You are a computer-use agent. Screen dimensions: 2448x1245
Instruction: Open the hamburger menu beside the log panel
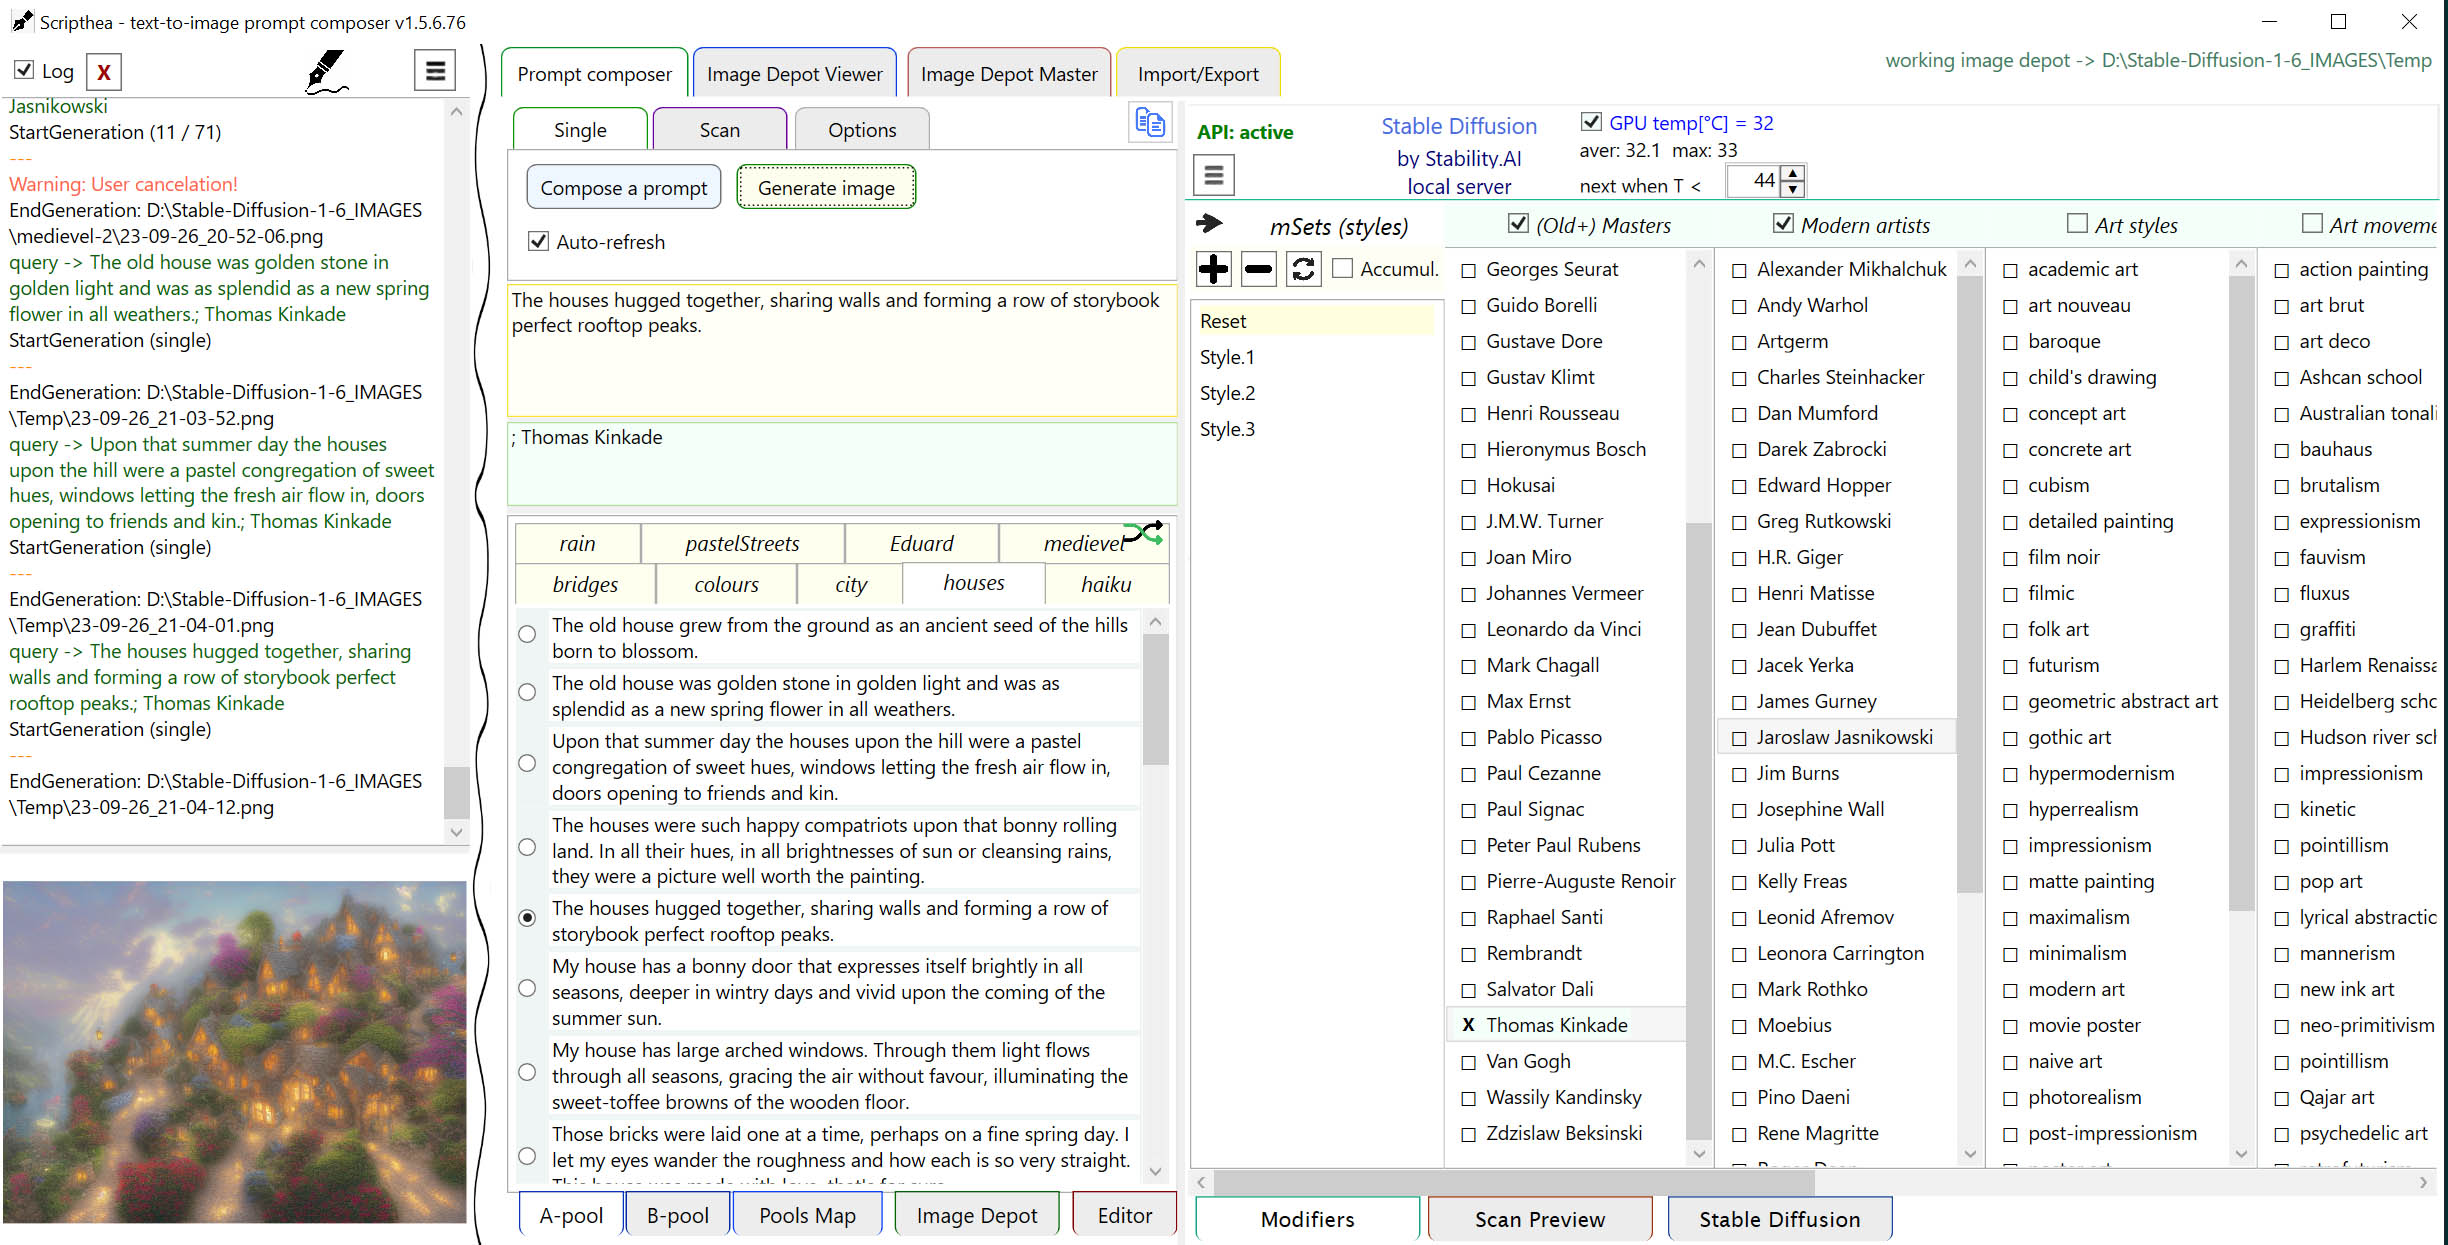(x=435, y=71)
